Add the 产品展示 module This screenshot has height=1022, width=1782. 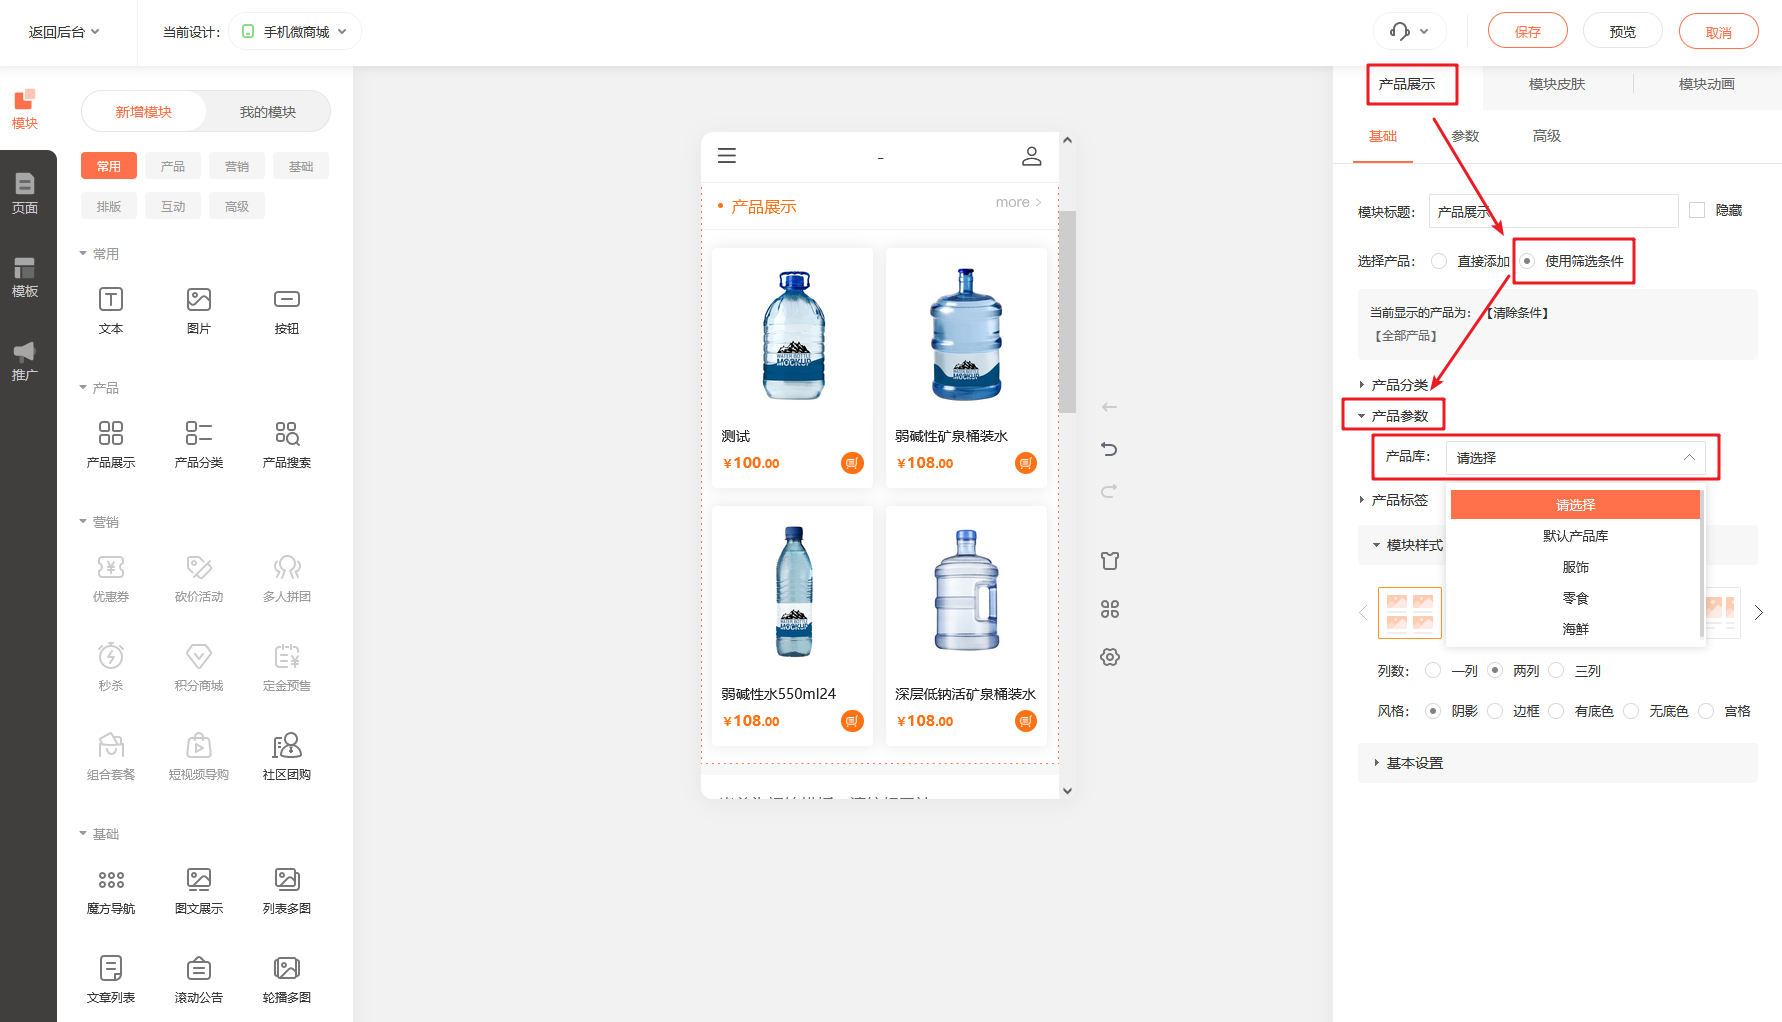pyautogui.click(x=111, y=444)
